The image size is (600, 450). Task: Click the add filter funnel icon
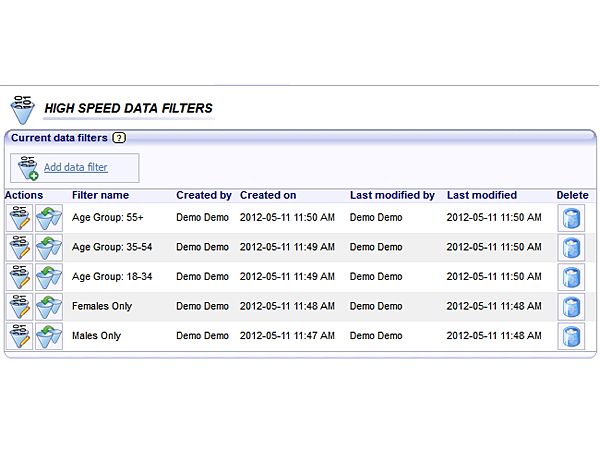click(x=27, y=167)
